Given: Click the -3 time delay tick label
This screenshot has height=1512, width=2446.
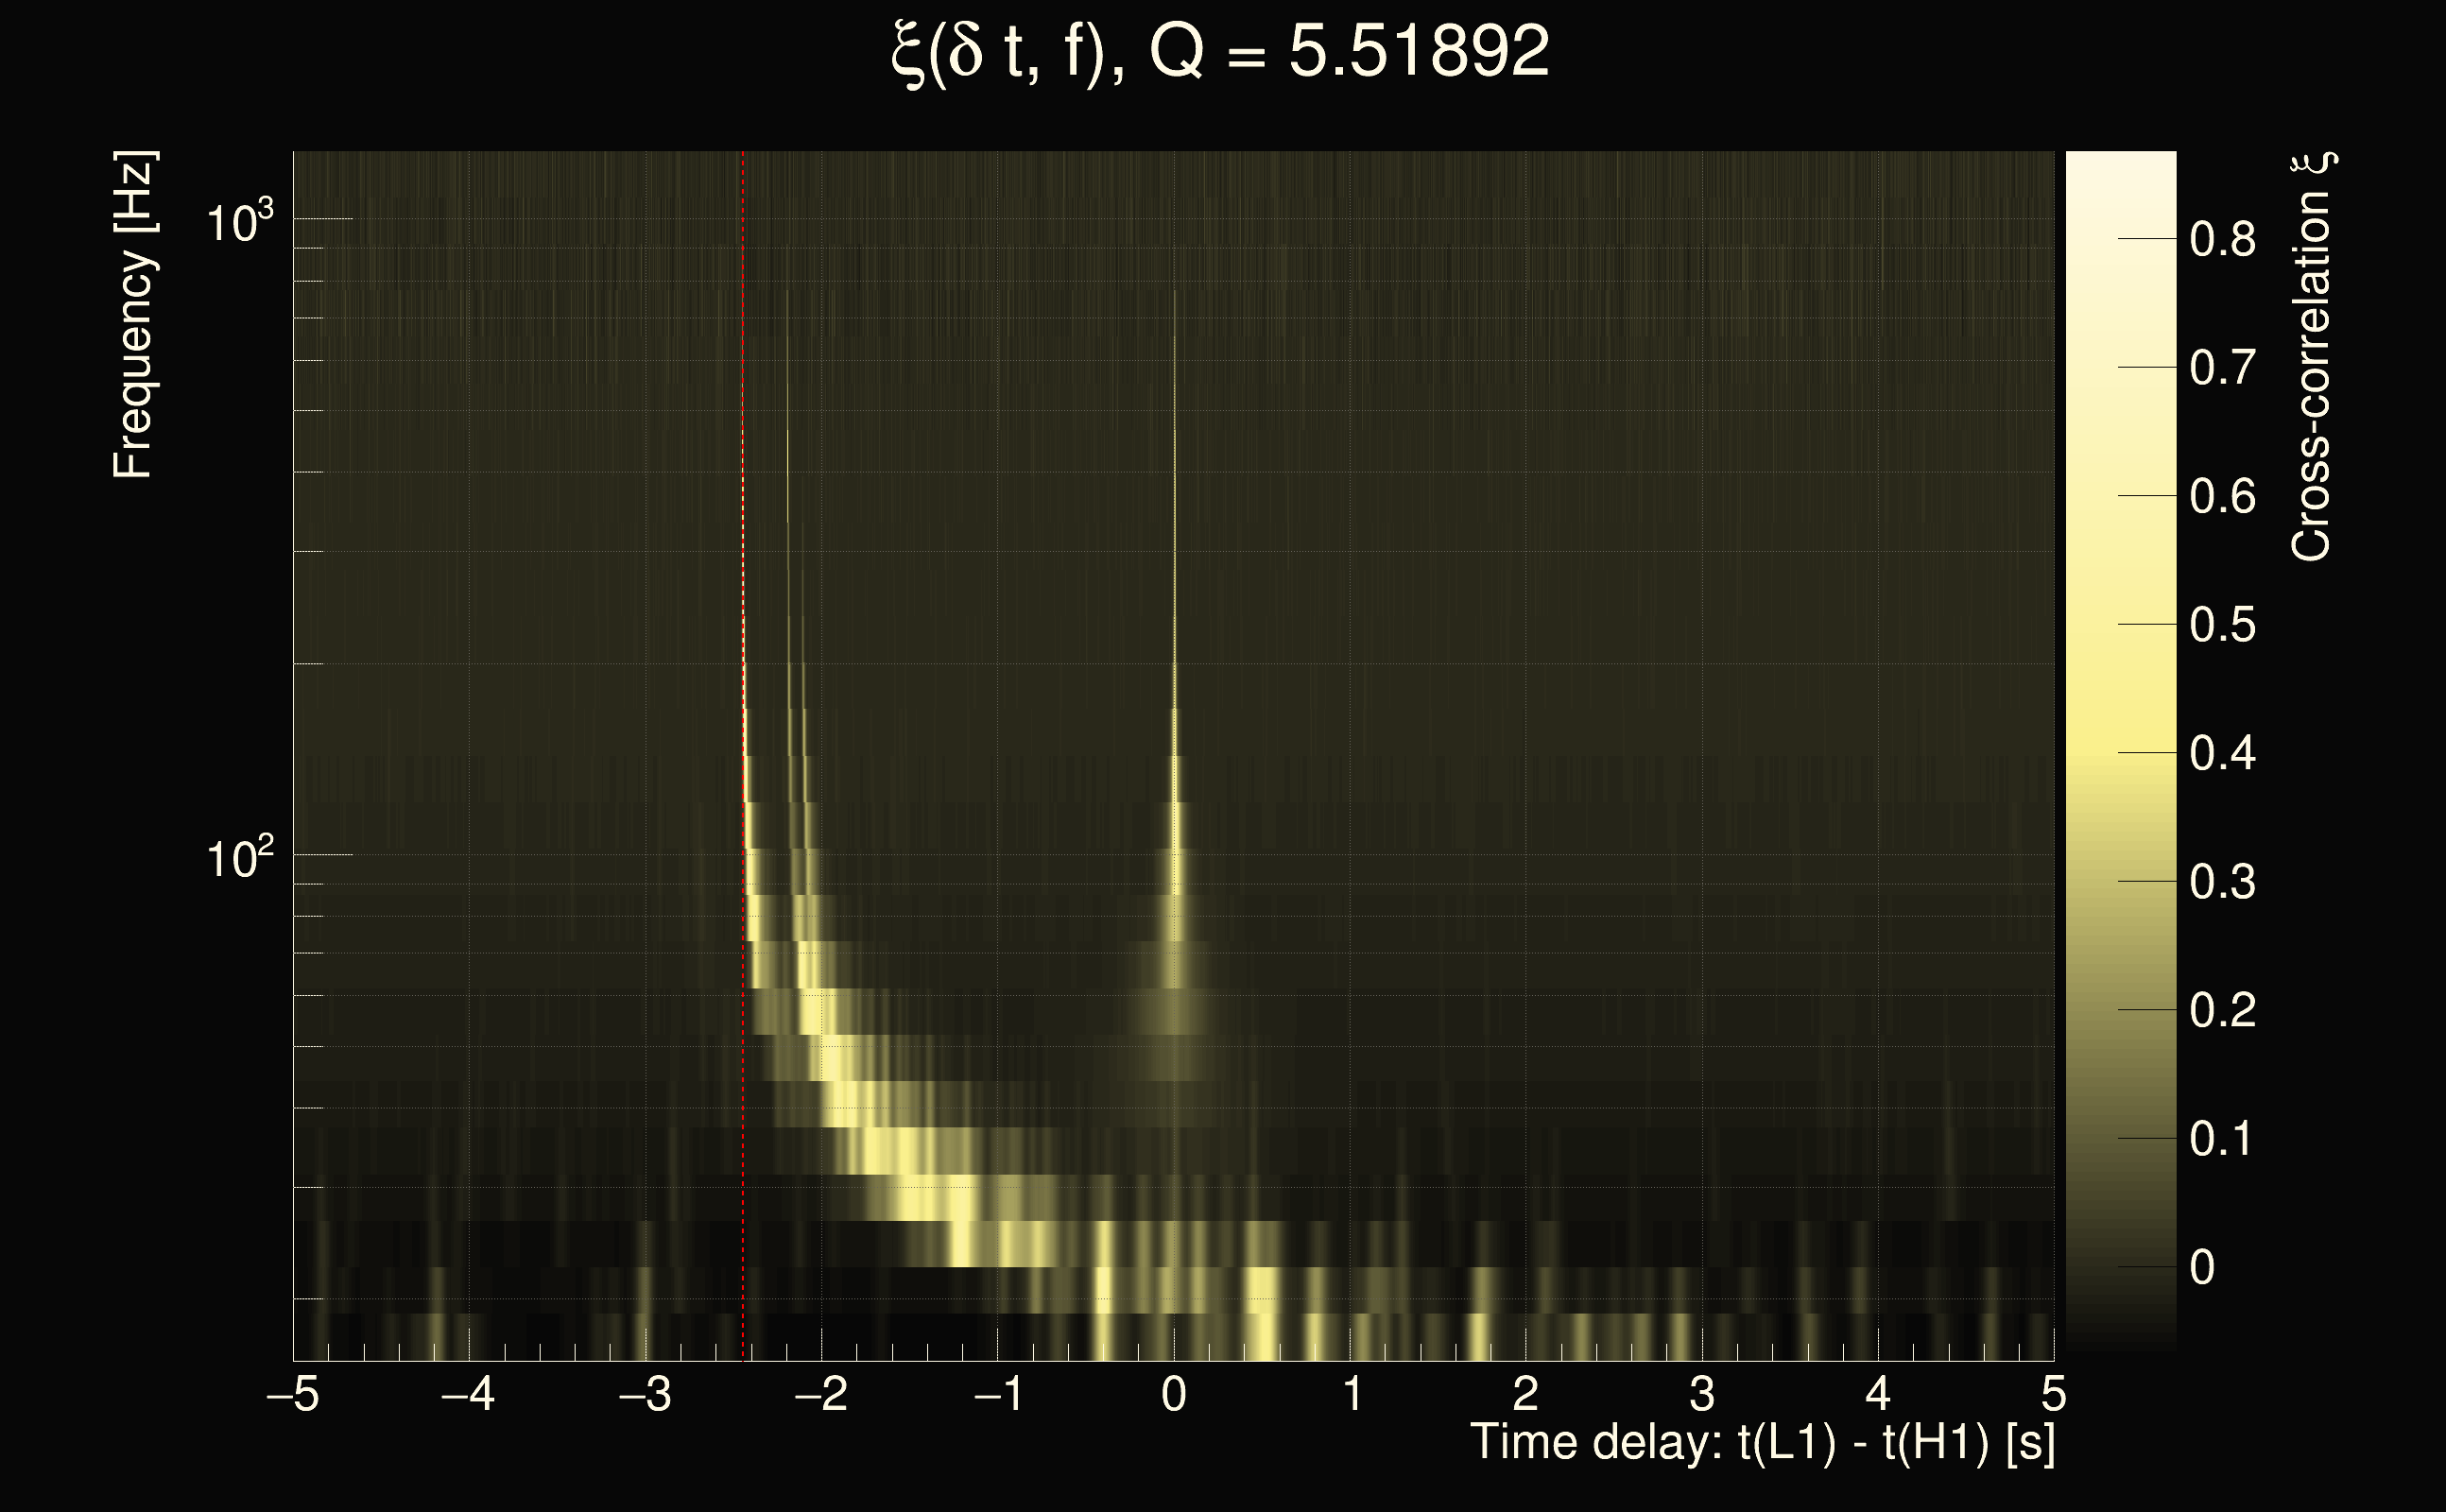Looking at the screenshot, I should pos(645,1394).
